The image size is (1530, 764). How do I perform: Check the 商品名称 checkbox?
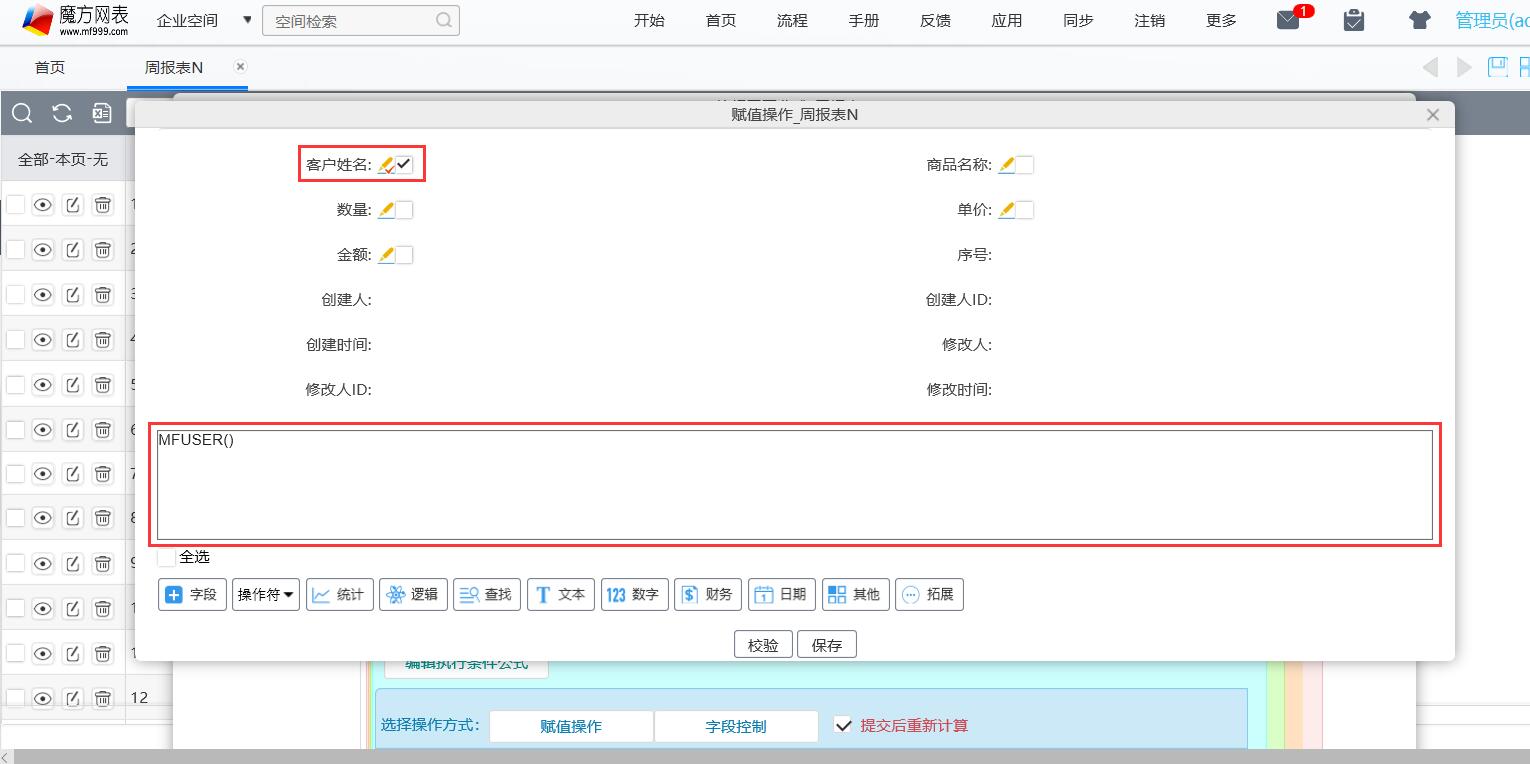point(1024,165)
